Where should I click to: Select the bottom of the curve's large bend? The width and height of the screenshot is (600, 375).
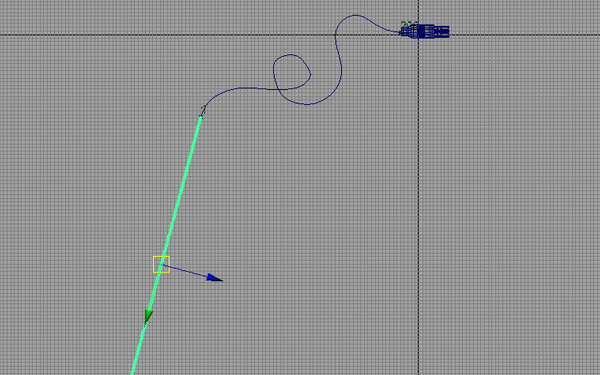tap(306, 103)
